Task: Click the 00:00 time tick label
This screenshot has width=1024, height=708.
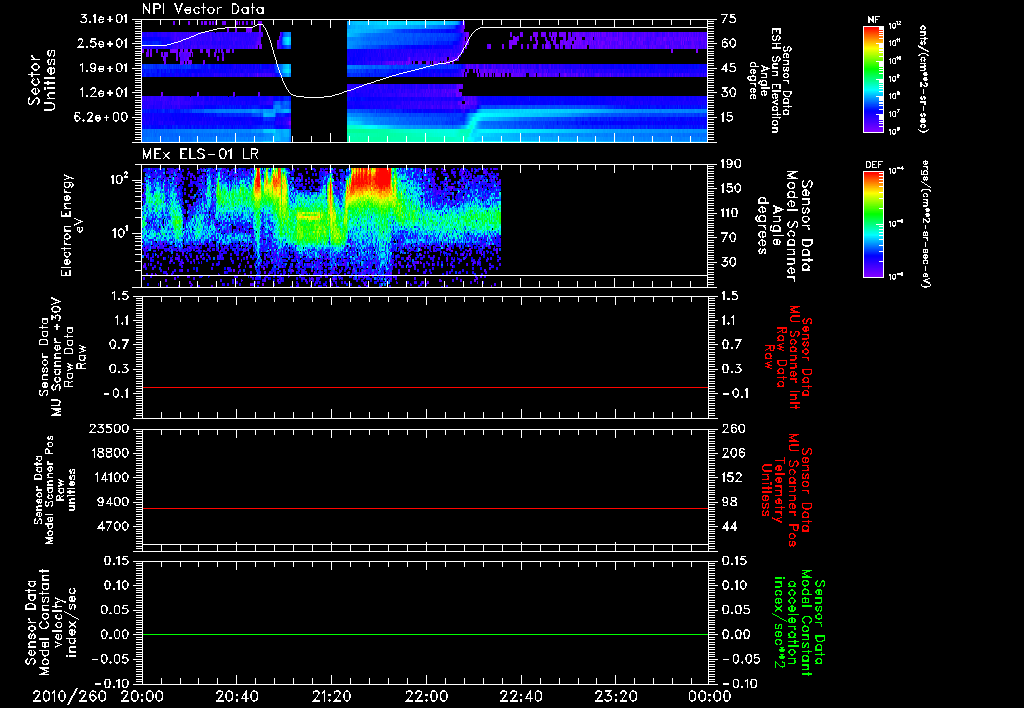Action: click(x=710, y=696)
